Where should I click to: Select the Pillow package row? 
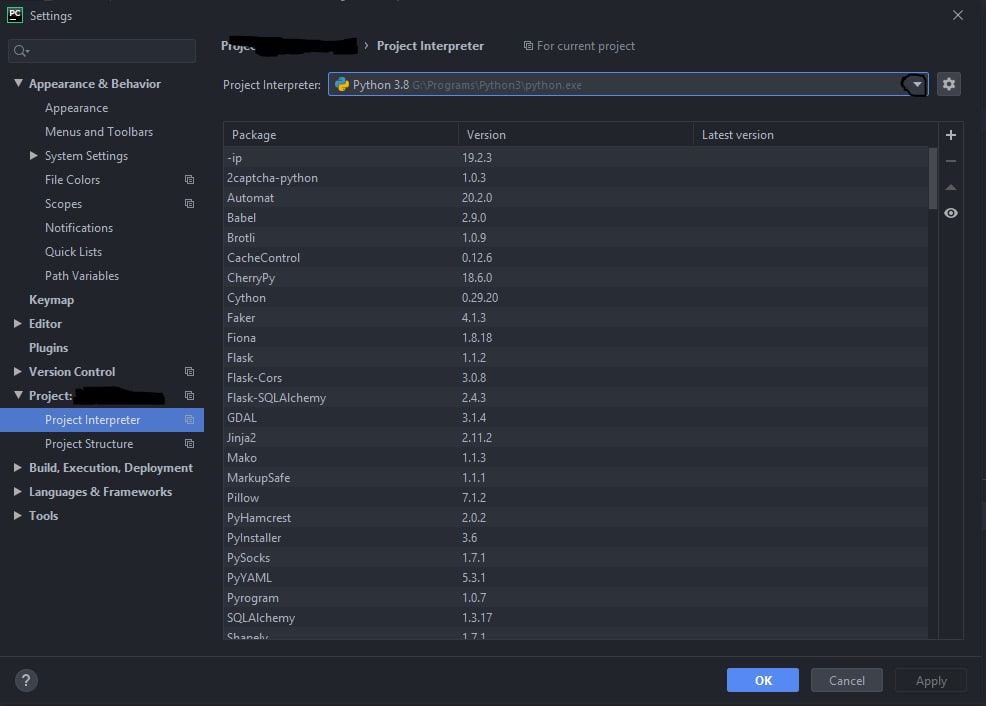coord(575,498)
